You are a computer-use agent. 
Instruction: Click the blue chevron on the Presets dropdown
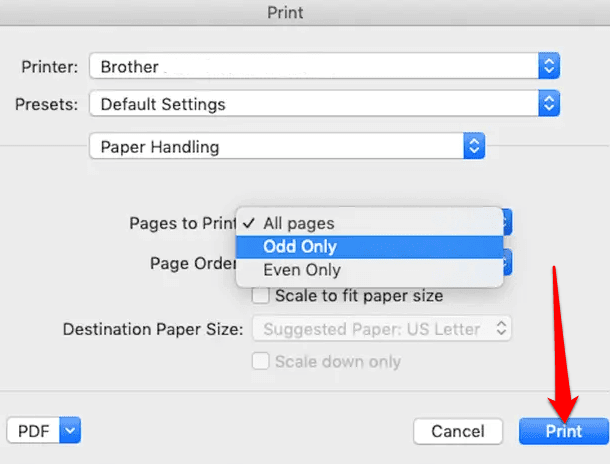coord(548,103)
